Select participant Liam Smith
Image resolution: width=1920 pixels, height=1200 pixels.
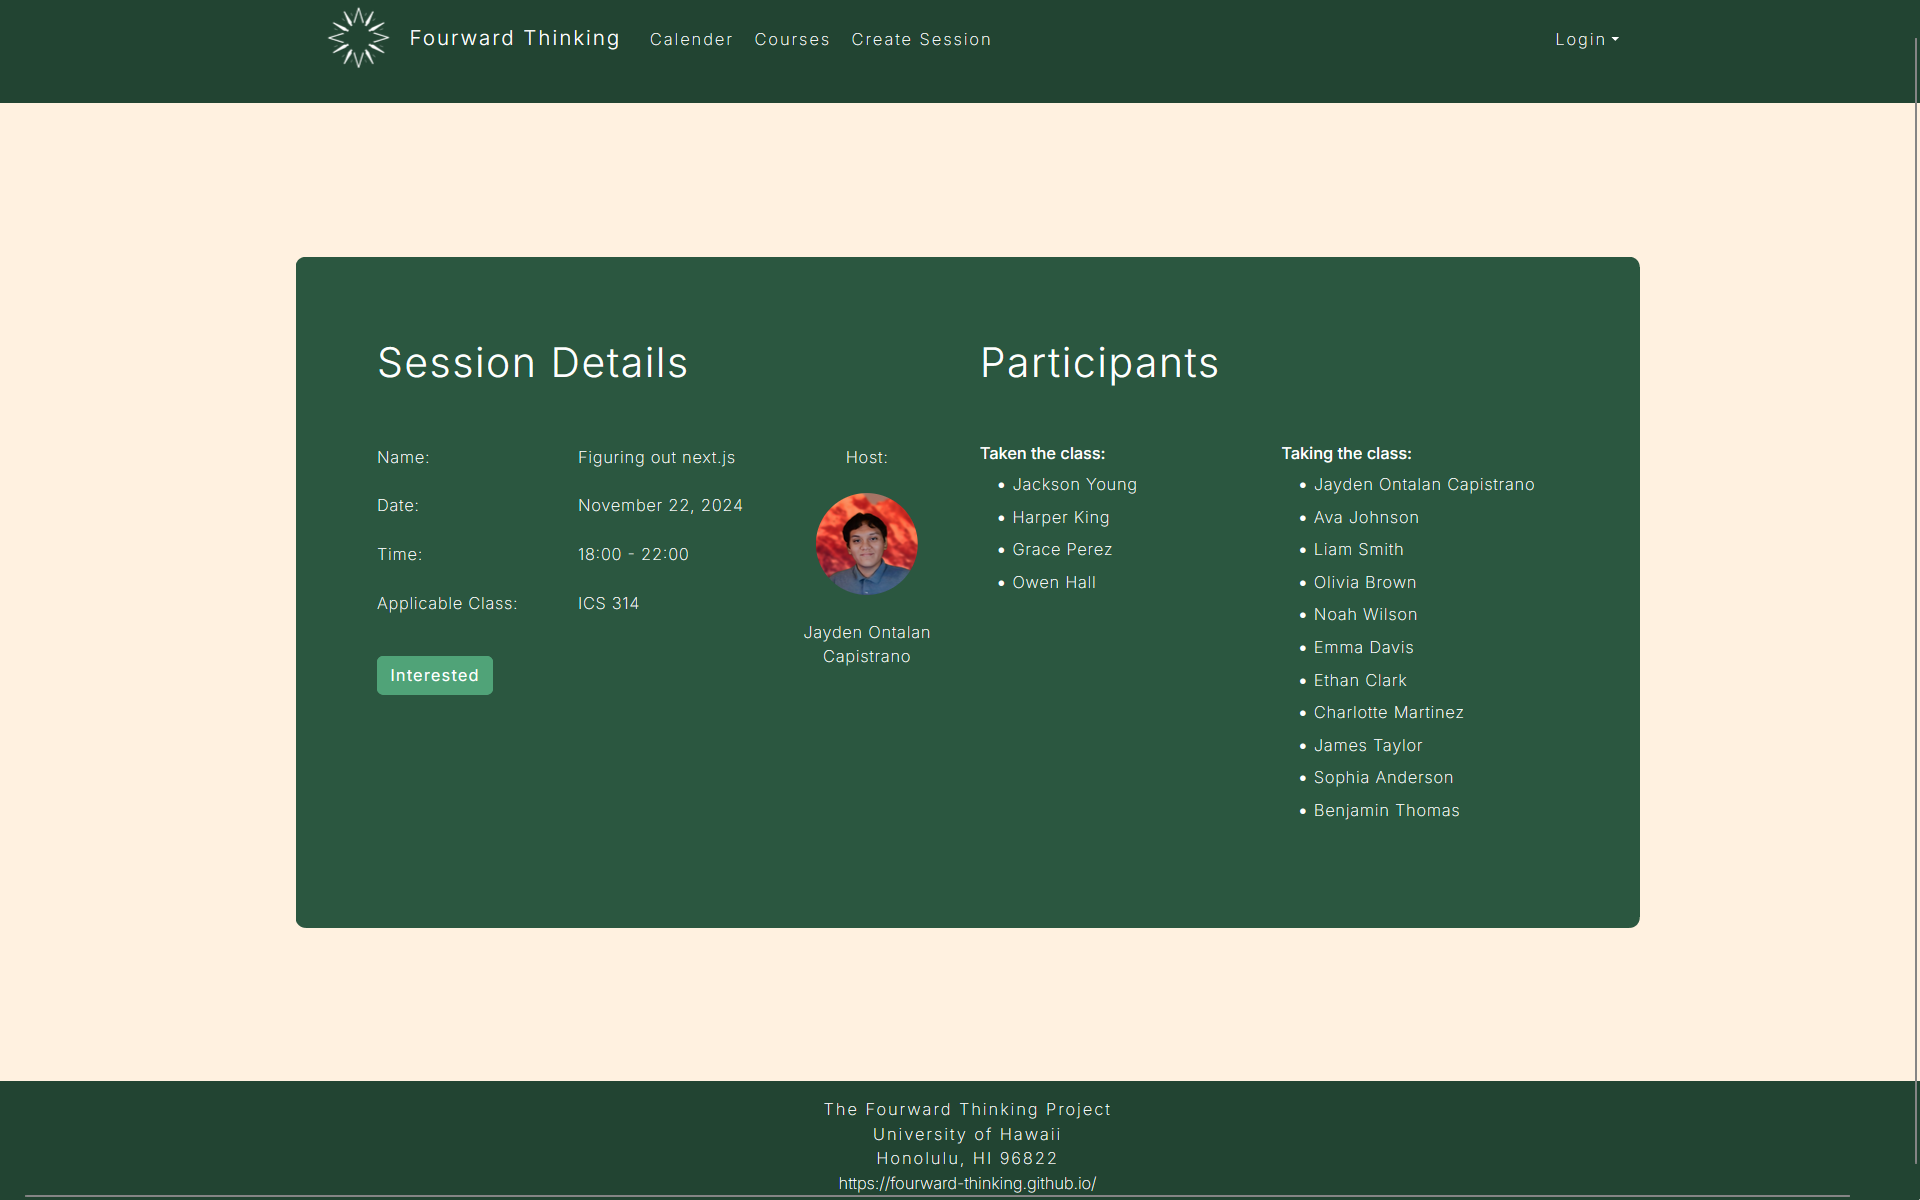click(1358, 549)
